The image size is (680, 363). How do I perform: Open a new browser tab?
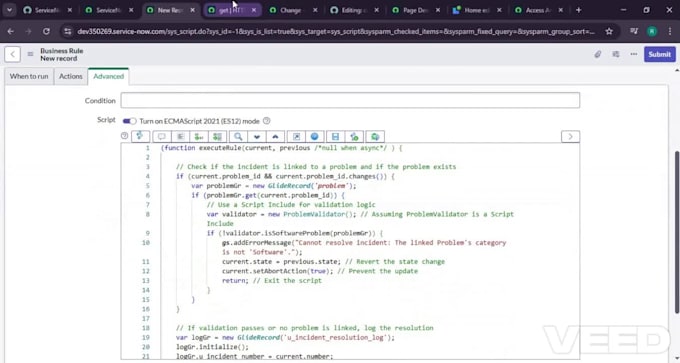pyautogui.click(x=579, y=10)
